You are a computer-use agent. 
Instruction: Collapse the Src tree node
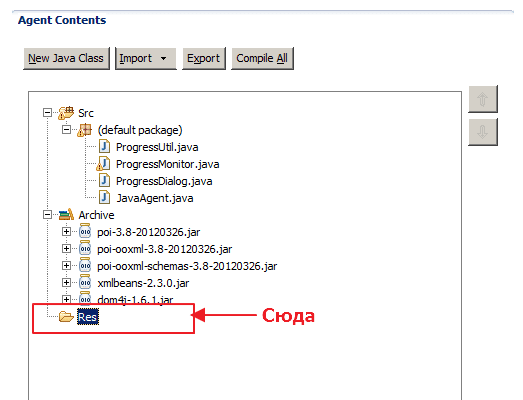(47, 113)
